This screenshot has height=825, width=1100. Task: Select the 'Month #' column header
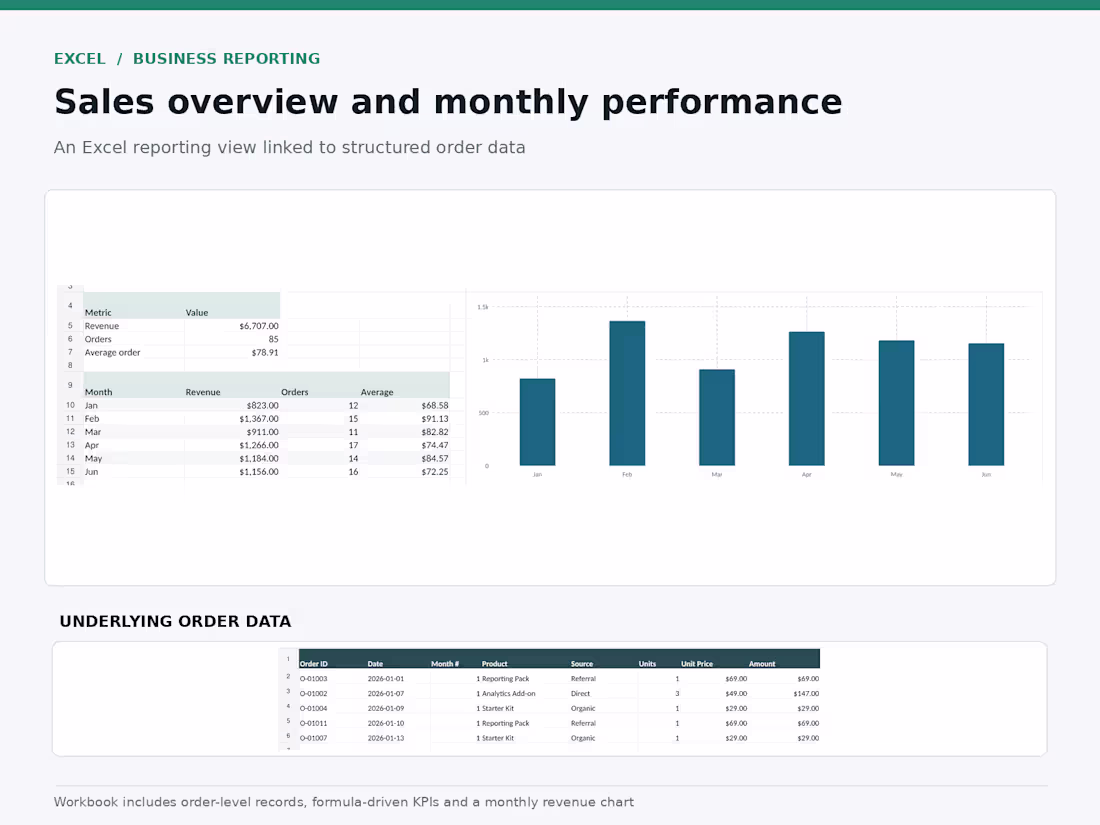(x=455, y=659)
